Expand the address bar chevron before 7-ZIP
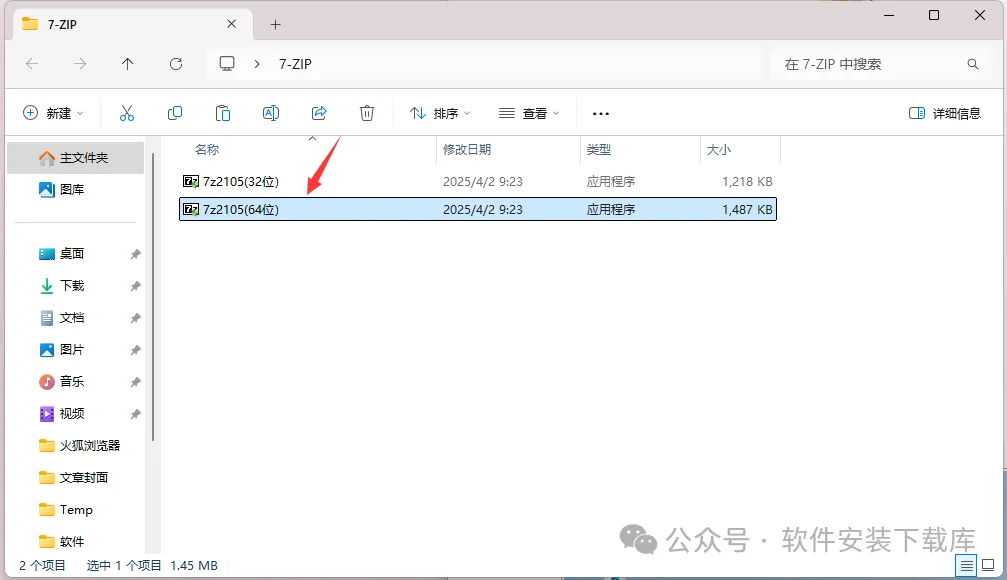This screenshot has height=580, width=1007. coord(257,64)
